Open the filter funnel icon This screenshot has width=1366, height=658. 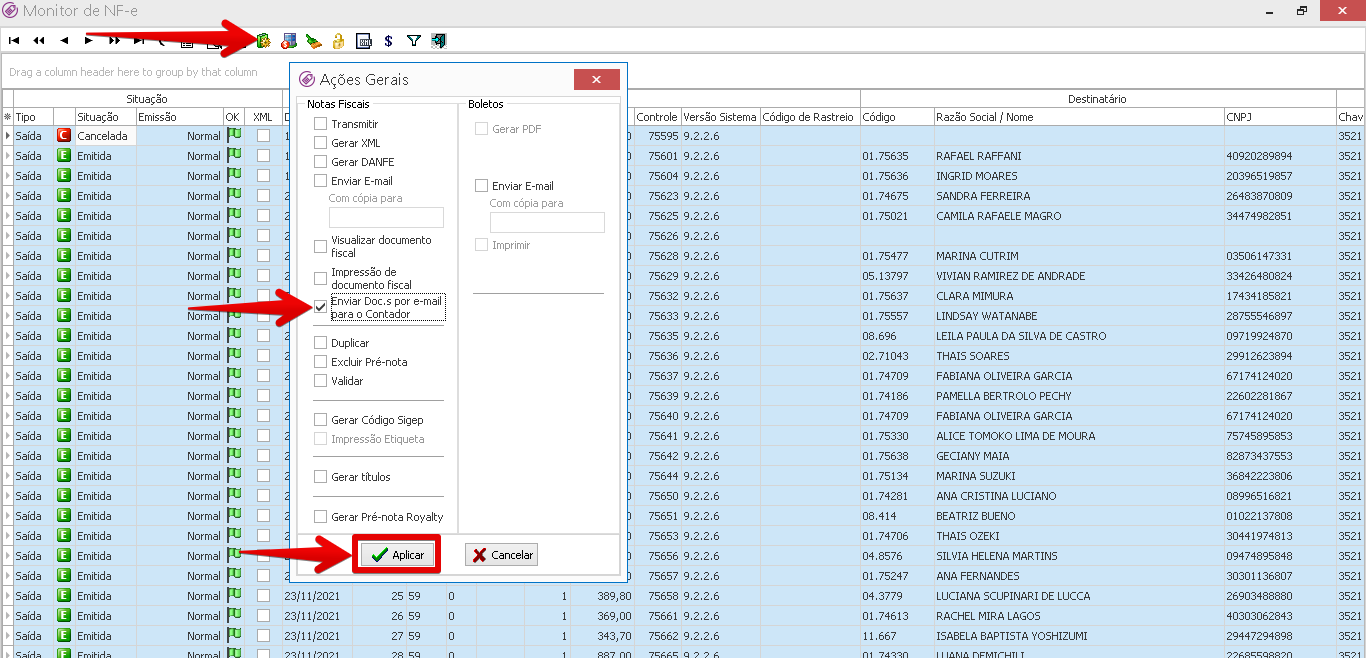point(413,41)
